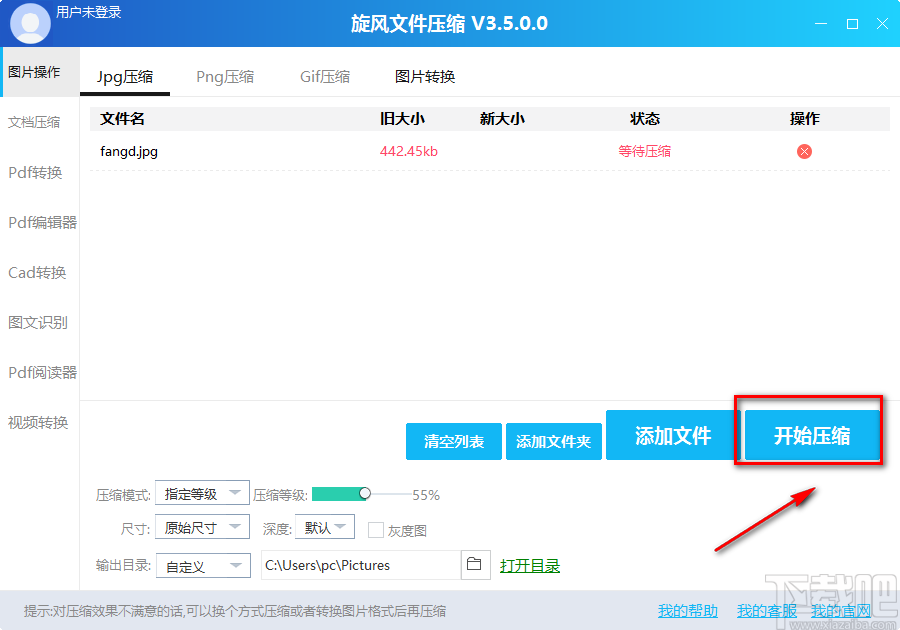Open the Pdf编辑器 tool
This screenshot has height=630, width=900.
point(40,222)
